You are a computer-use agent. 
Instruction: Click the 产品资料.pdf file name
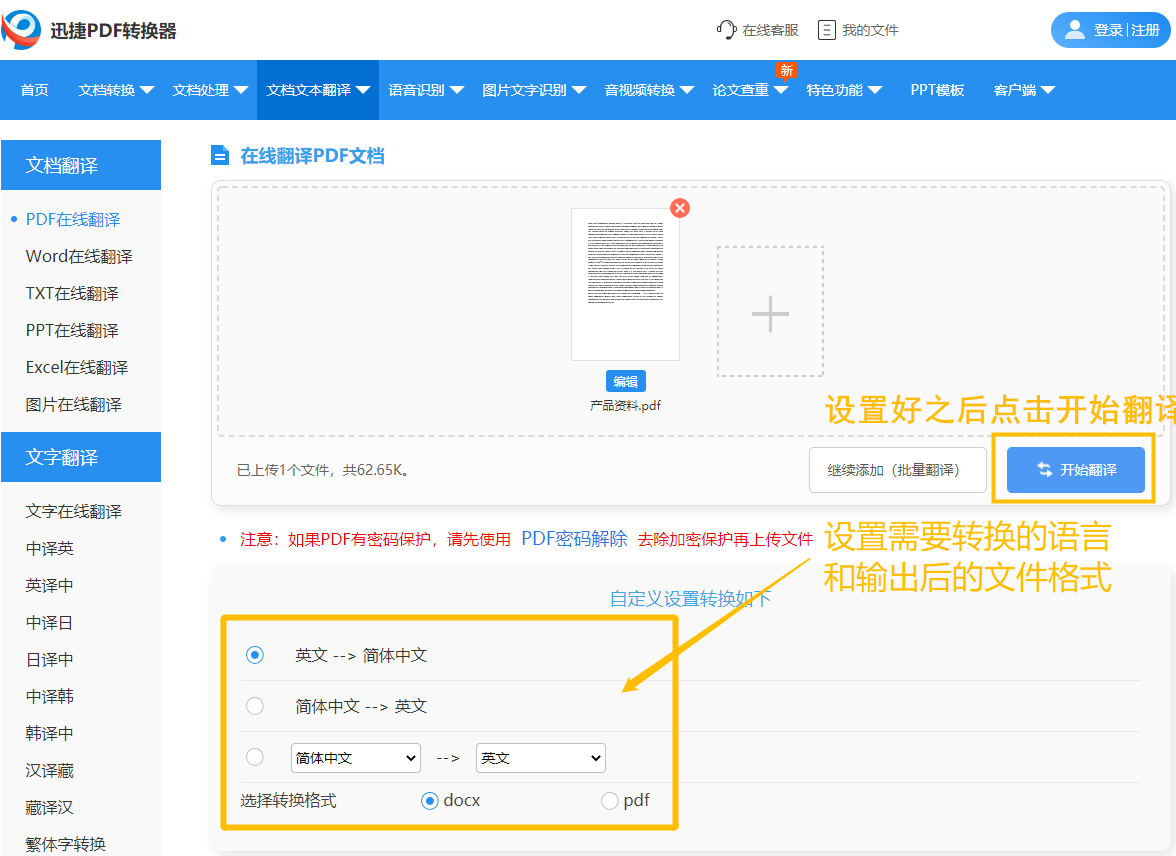tap(626, 406)
